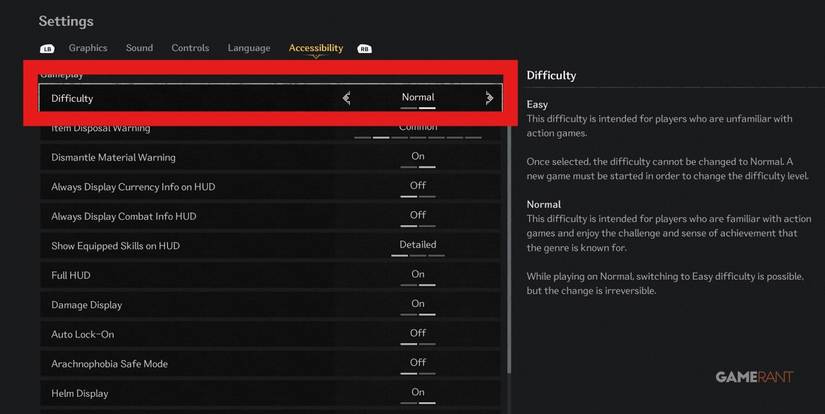Toggle Arachnophobia Safe Mode off value
This screenshot has width=825, height=414.
[418, 363]
